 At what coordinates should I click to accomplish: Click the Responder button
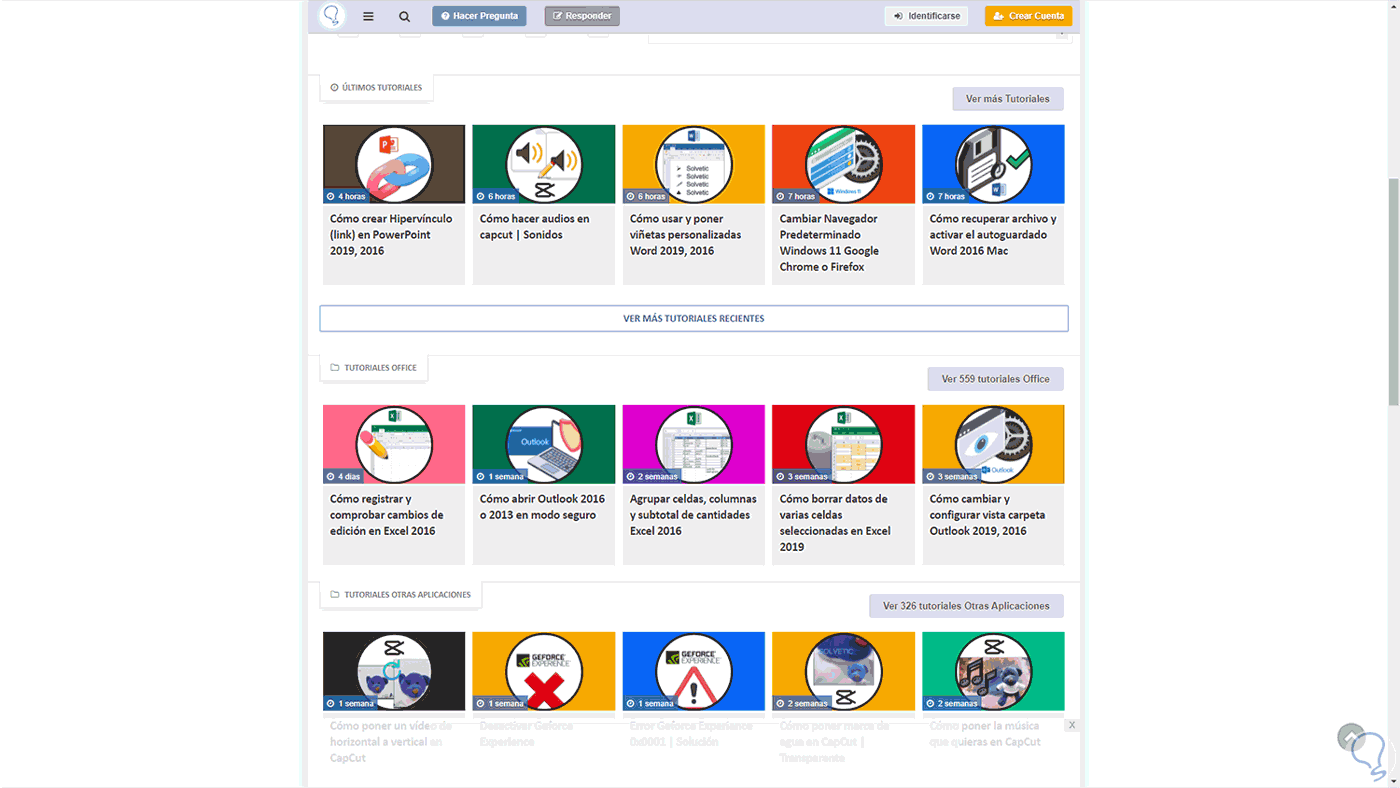coord(582,16)
